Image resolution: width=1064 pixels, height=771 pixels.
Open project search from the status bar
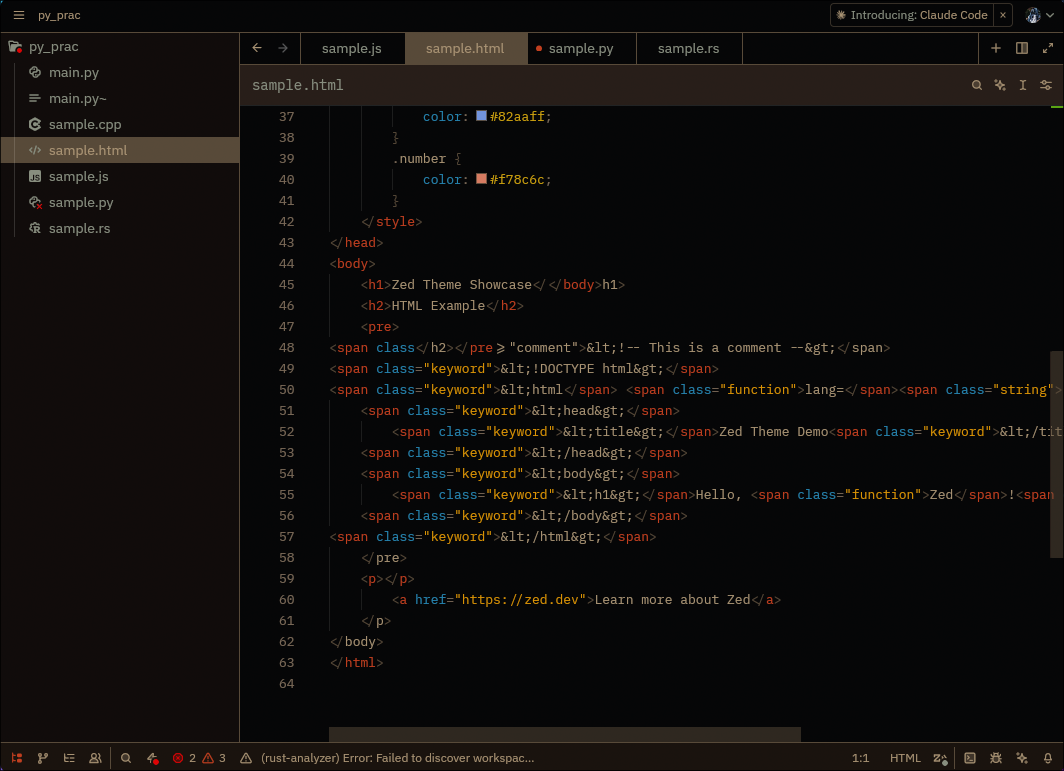(x=126, y=758)
